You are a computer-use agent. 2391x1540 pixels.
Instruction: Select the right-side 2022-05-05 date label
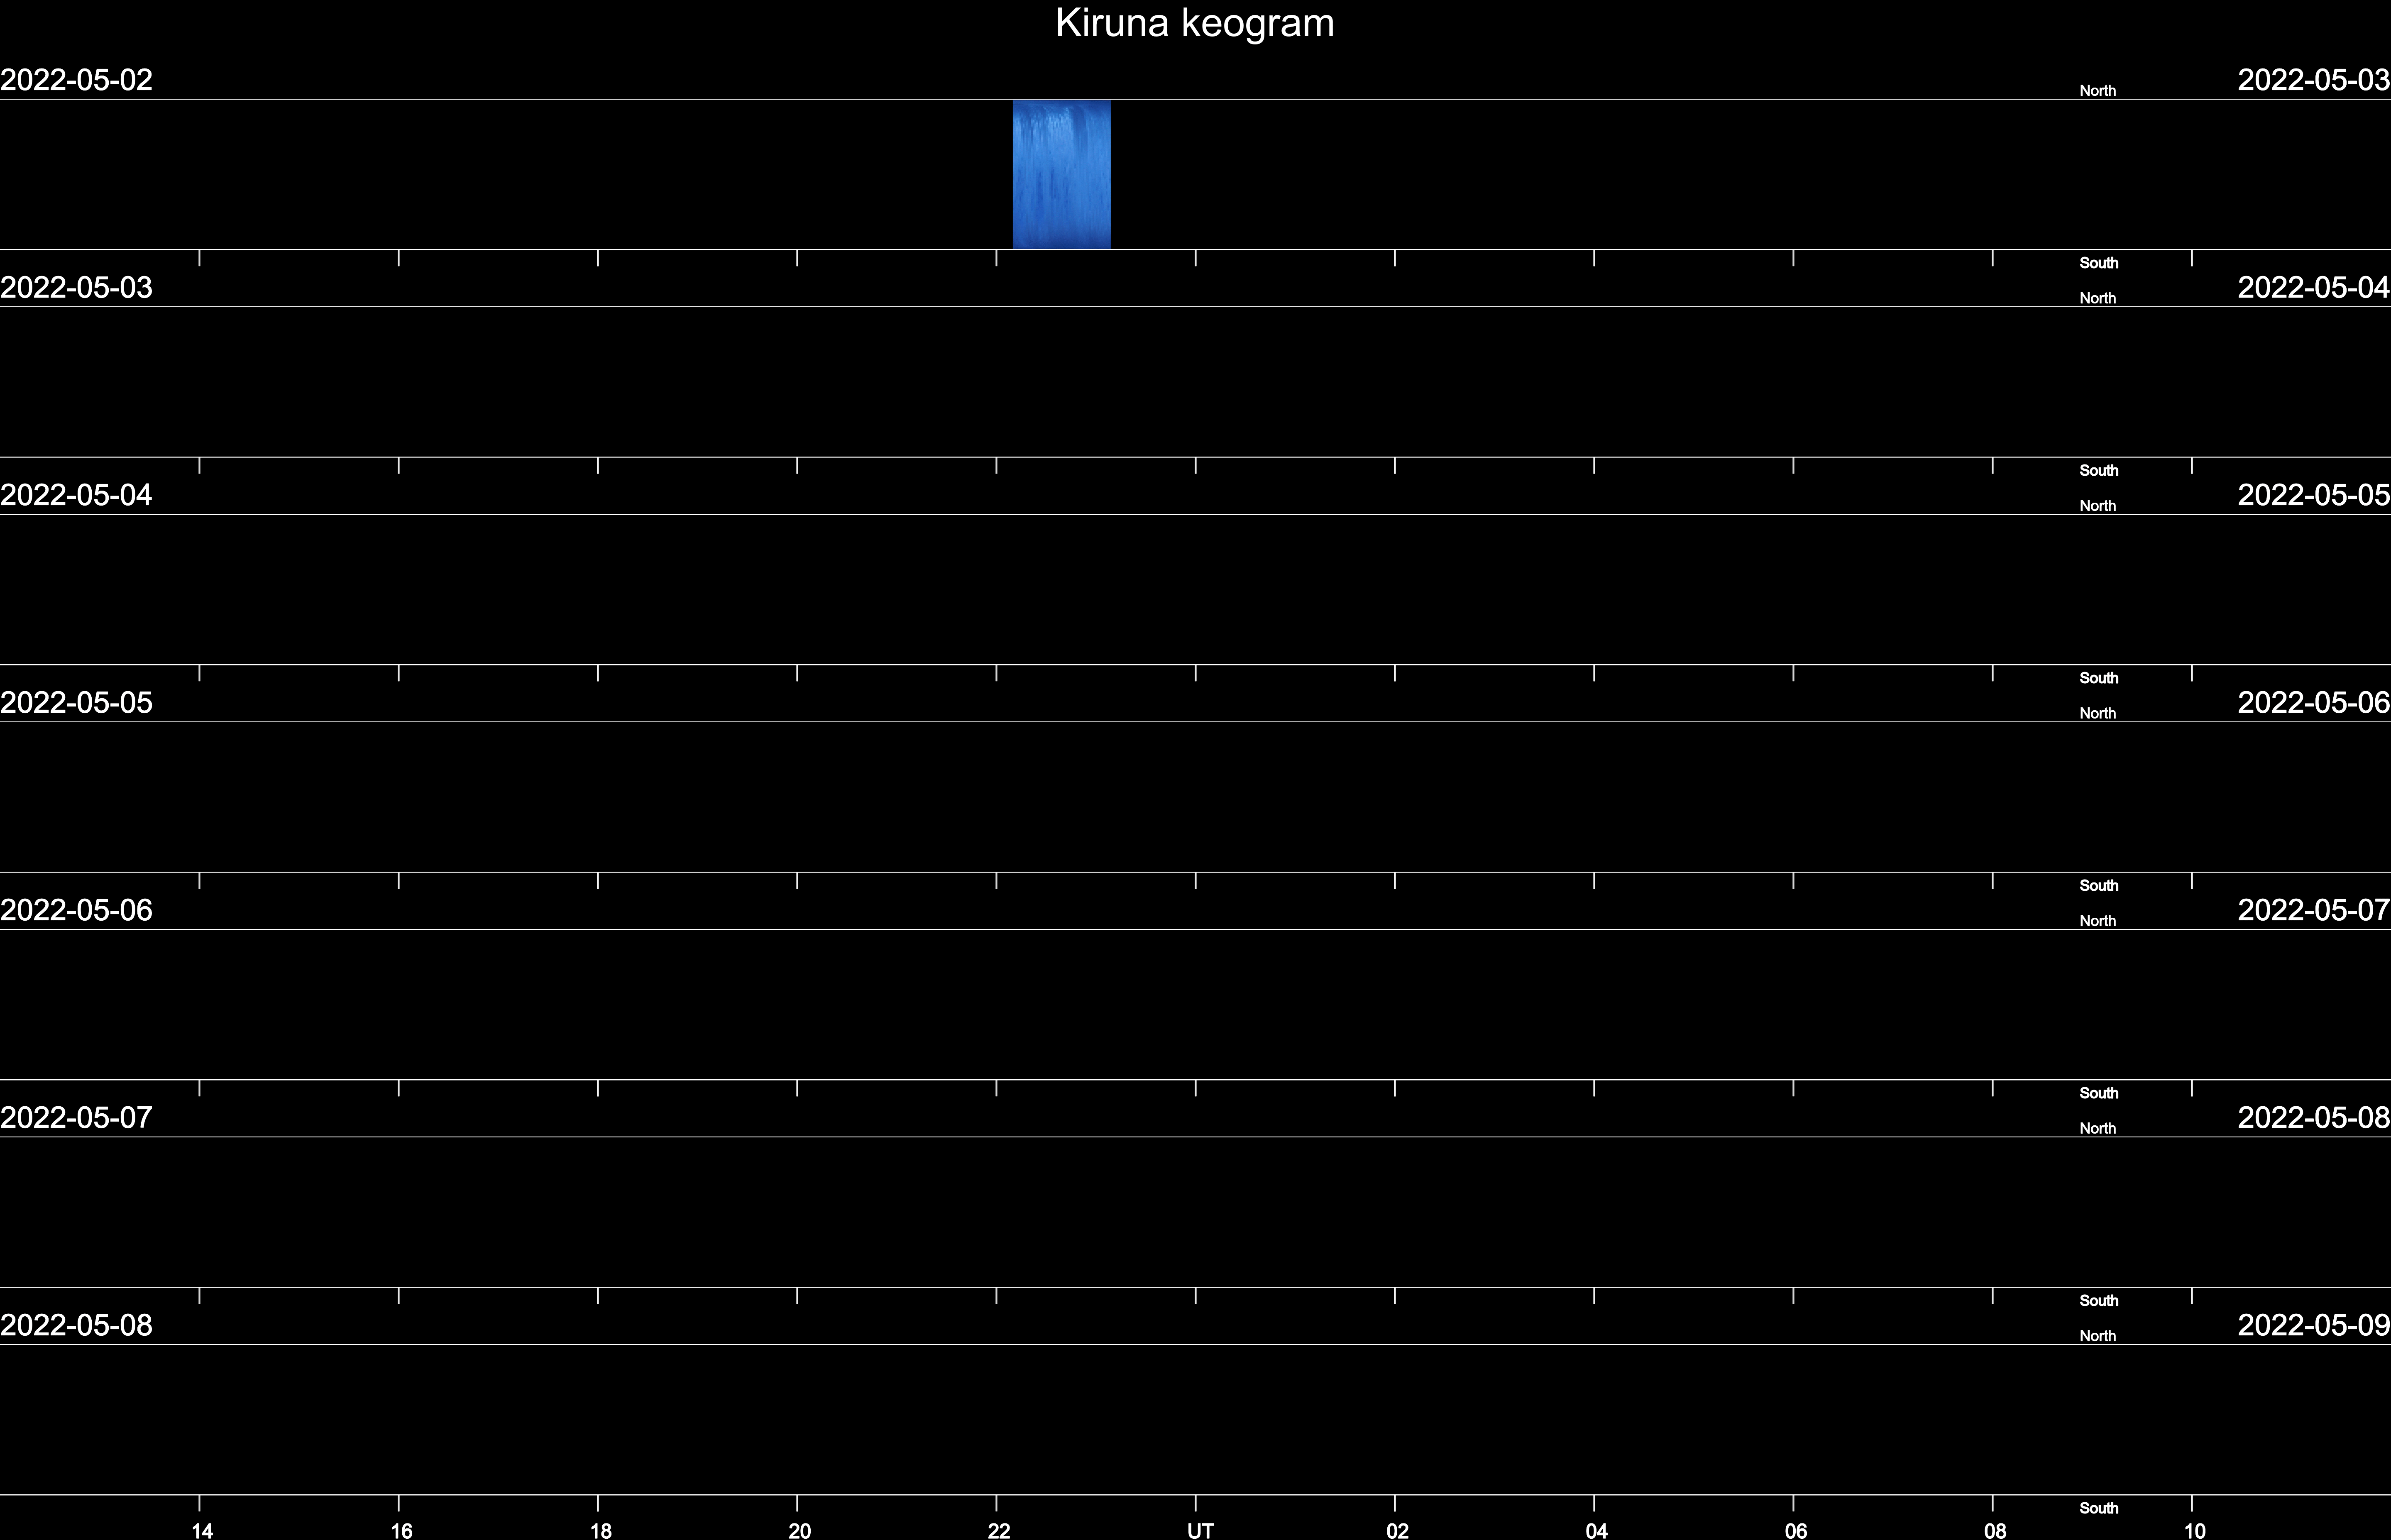click(x=2314, y=495)
